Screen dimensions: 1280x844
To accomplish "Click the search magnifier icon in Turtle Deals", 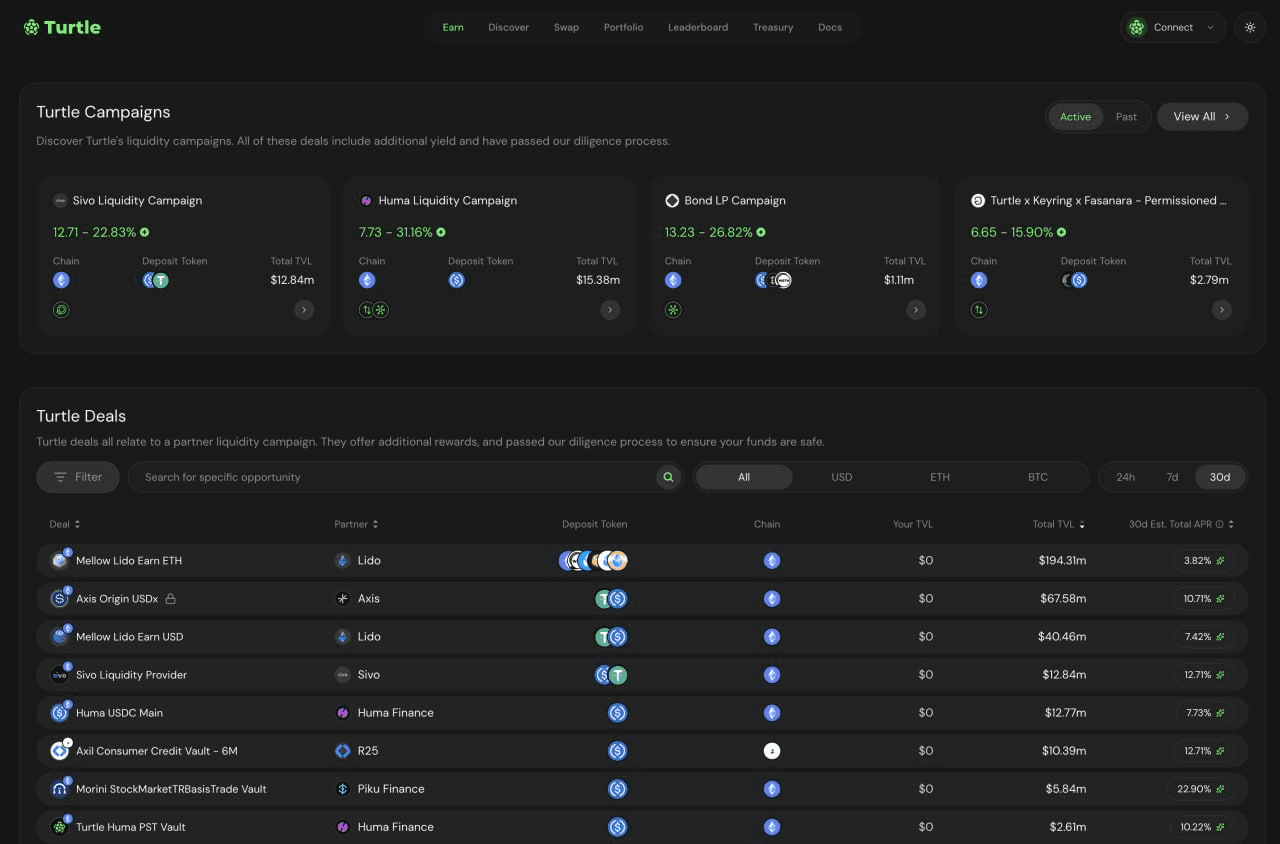I will point(668,477).
